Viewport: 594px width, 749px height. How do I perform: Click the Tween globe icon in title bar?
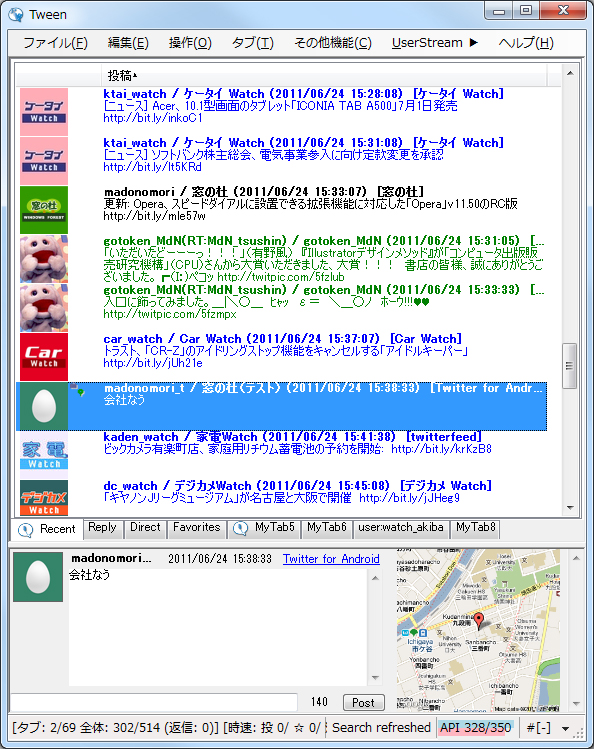tap(16, 15)
